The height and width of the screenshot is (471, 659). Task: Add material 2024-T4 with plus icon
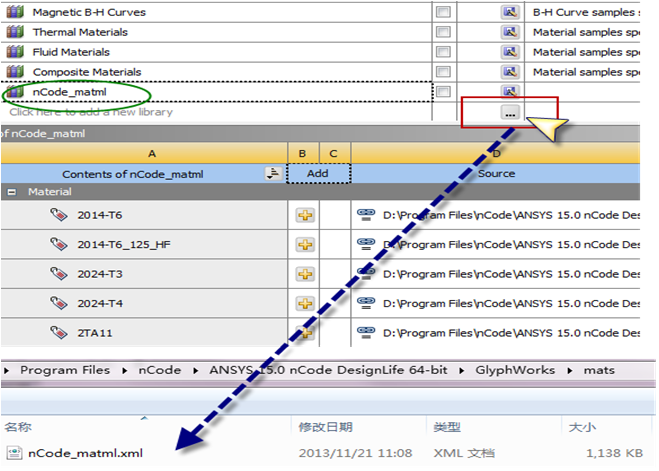(x=305, y=303)
